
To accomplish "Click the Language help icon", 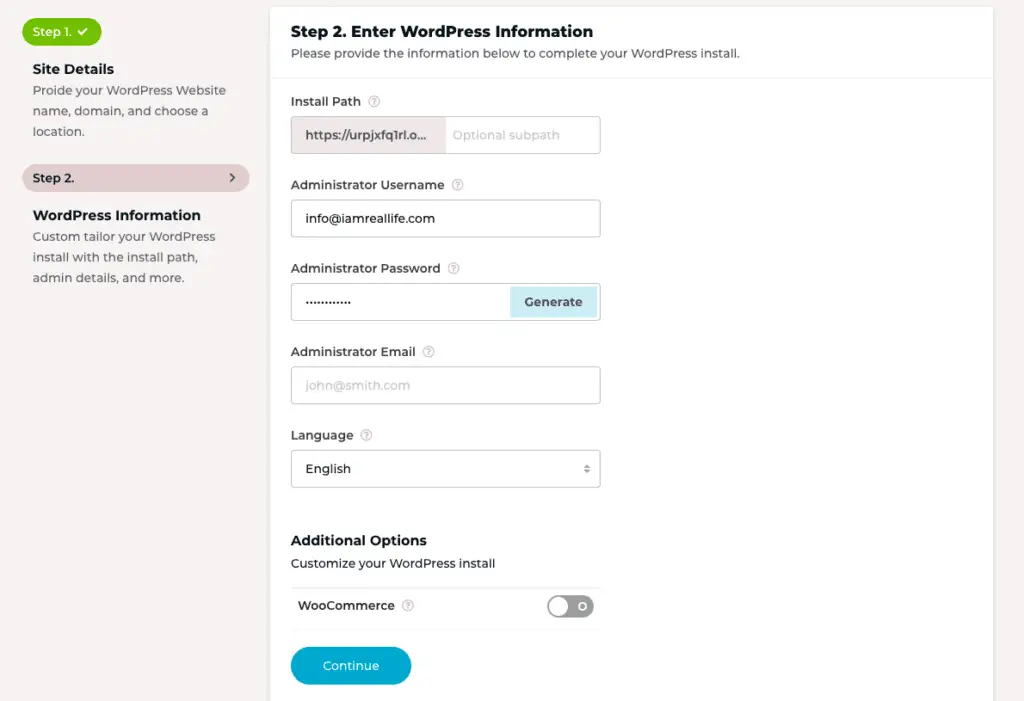I will coord(366,435).
